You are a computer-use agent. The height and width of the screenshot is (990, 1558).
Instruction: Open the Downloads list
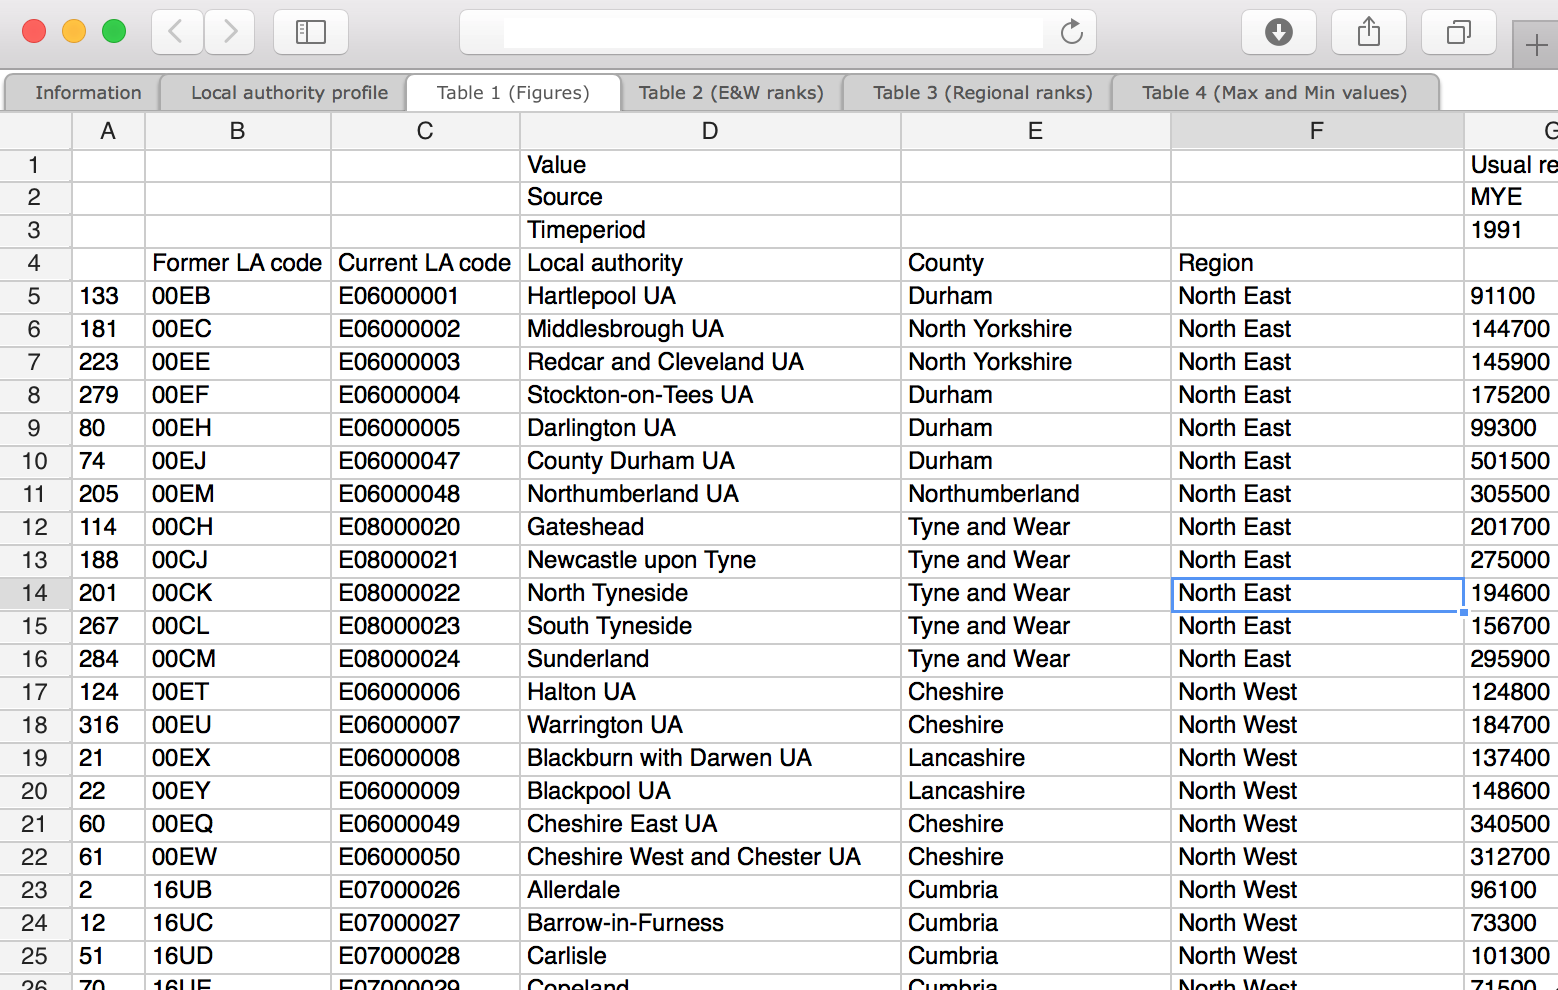coord(1279,31)
